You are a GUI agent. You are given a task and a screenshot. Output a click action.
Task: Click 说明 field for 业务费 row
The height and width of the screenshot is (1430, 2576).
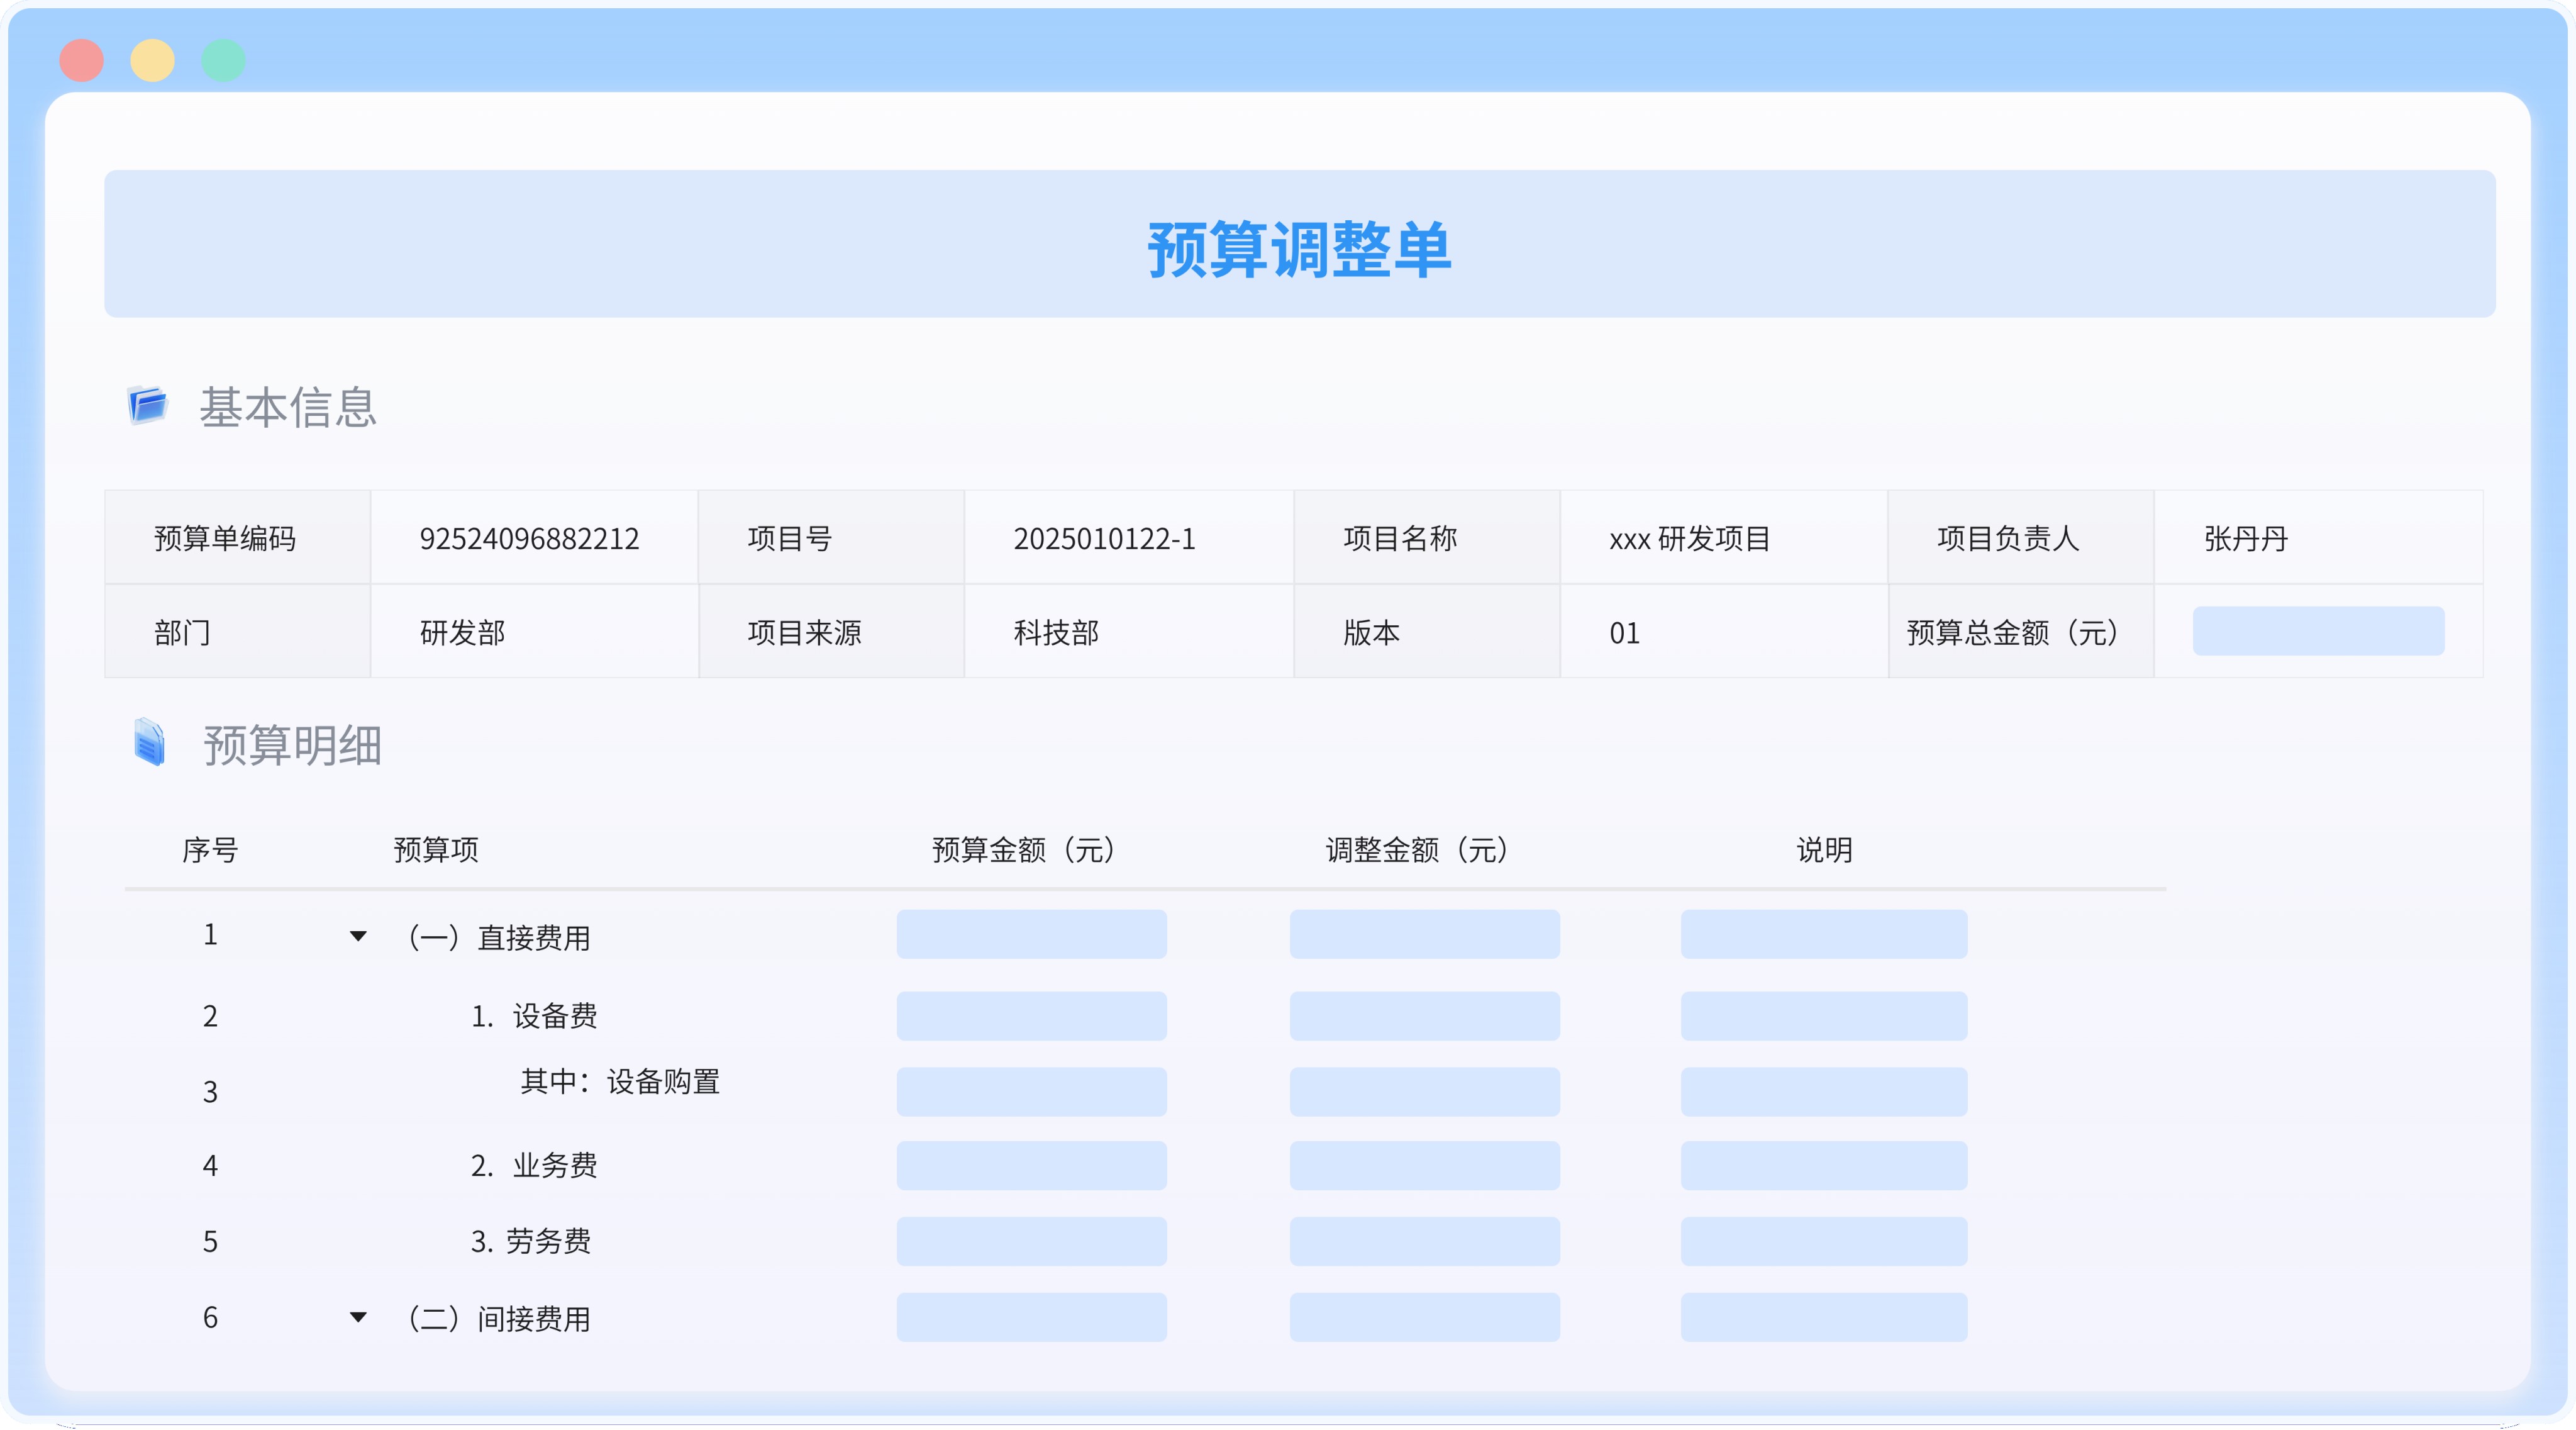1824,1166
